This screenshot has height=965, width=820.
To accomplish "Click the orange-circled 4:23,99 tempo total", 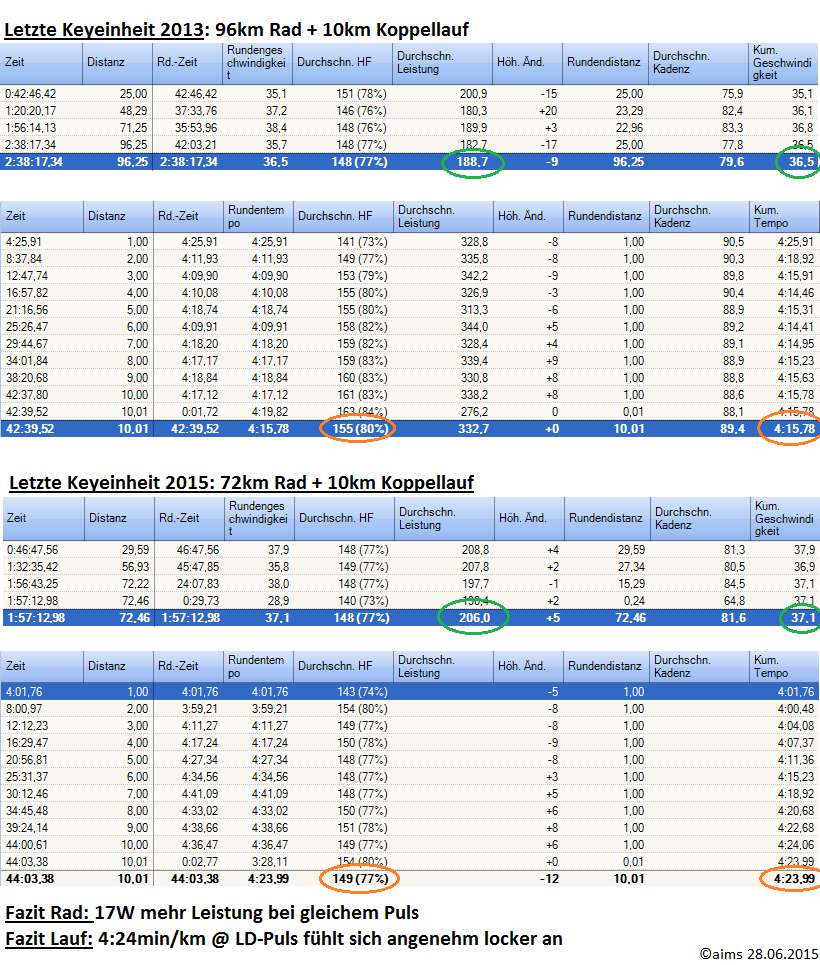I will 789,879.
